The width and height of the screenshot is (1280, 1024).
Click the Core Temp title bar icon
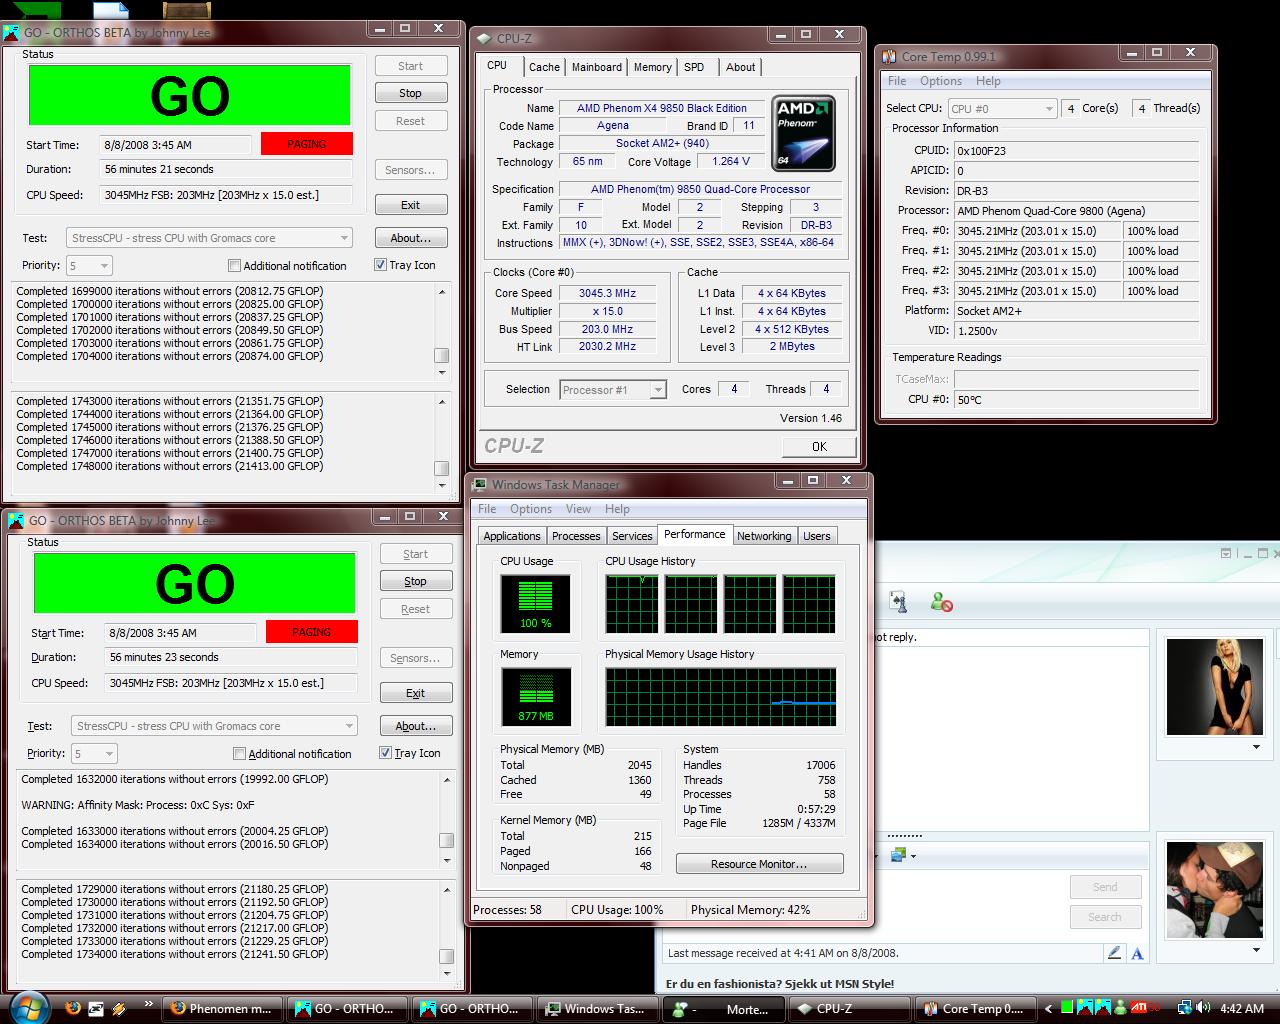click(890, 57)
